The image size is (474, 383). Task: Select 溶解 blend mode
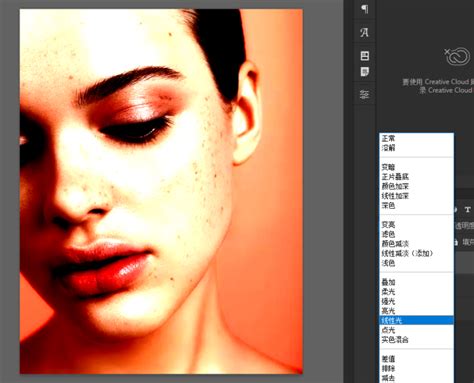(x=388, y=148)
